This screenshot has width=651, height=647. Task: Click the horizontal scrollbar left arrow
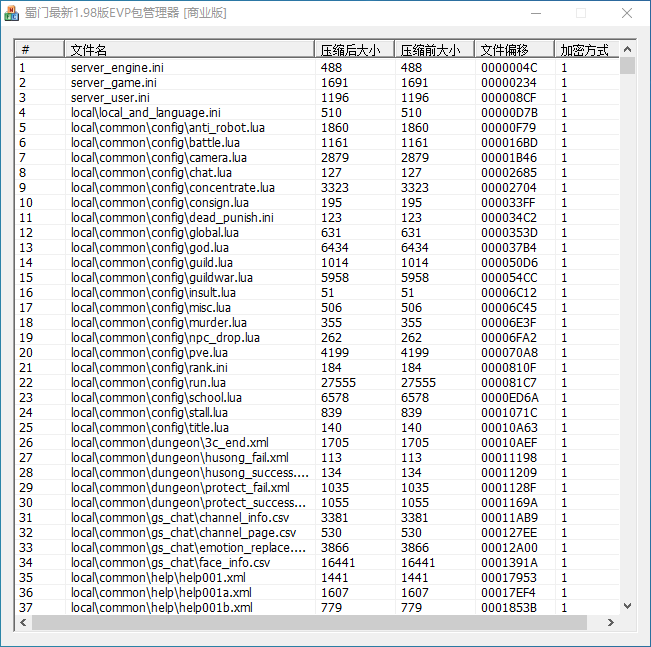(x=23, y=622)
